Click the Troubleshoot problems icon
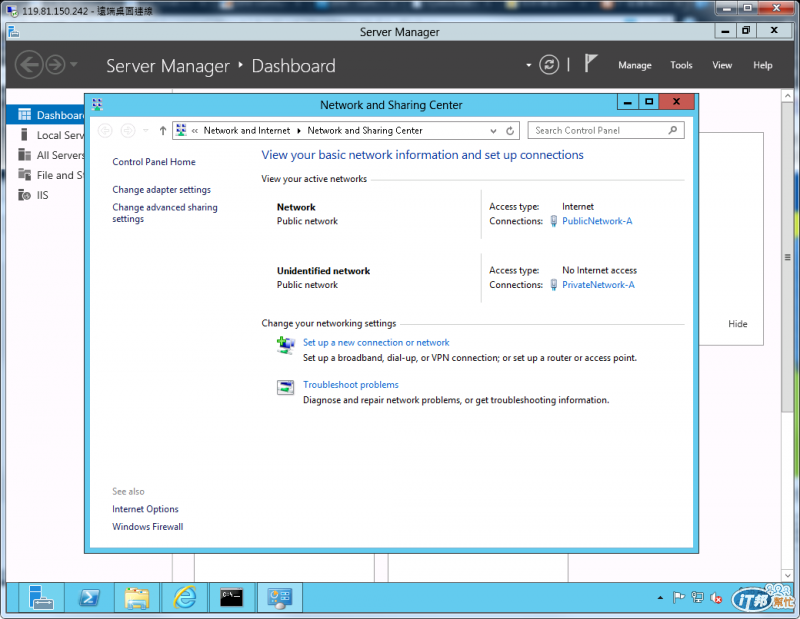The height and width of the screenshot is (619, 800). point(286,387)
